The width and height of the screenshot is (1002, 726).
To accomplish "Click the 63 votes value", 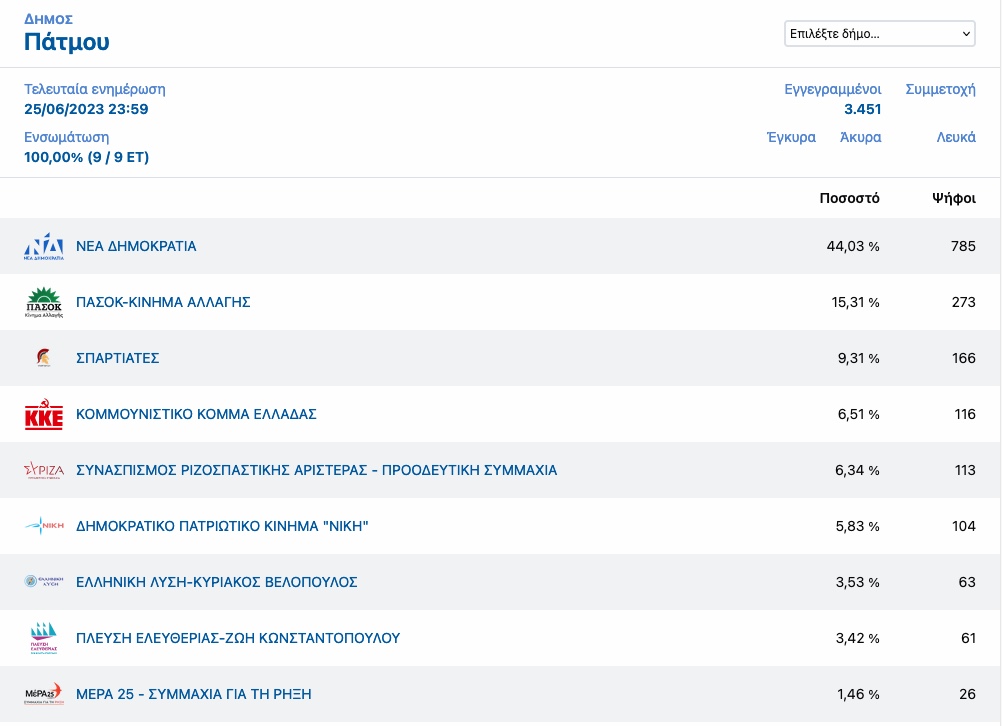I will pyautogui.click(x=967, y=582).
